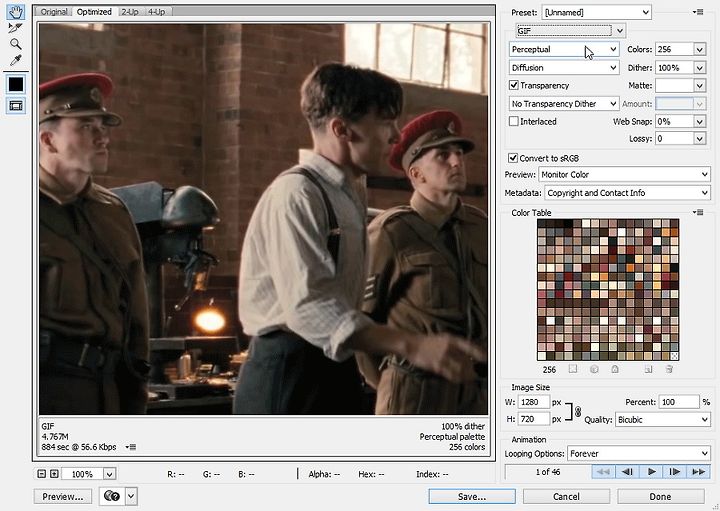Select the Hand tool

(16, 11)
